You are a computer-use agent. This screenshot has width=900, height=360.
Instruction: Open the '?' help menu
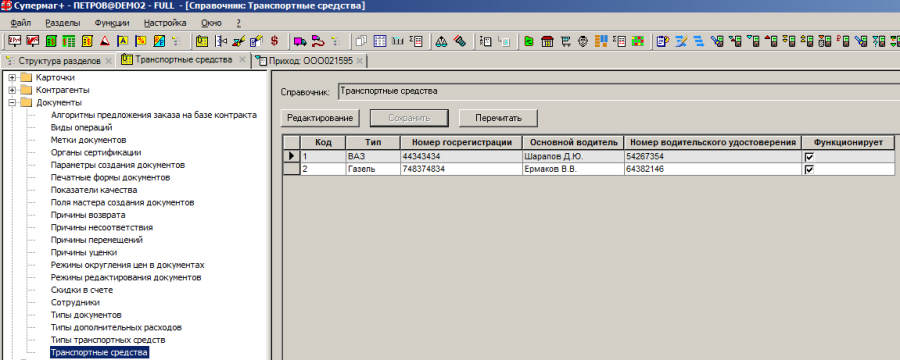[238, 23]
